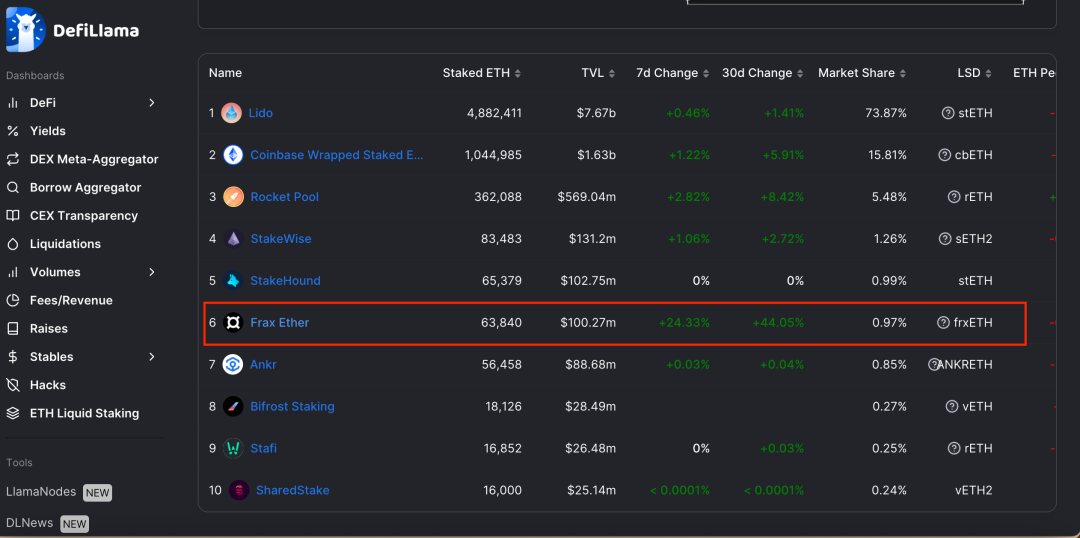Open the Rocket Pool protocol link
The width and height of the screenshot is (1080, 538).
pyautogui.click(x=284, y=197)
